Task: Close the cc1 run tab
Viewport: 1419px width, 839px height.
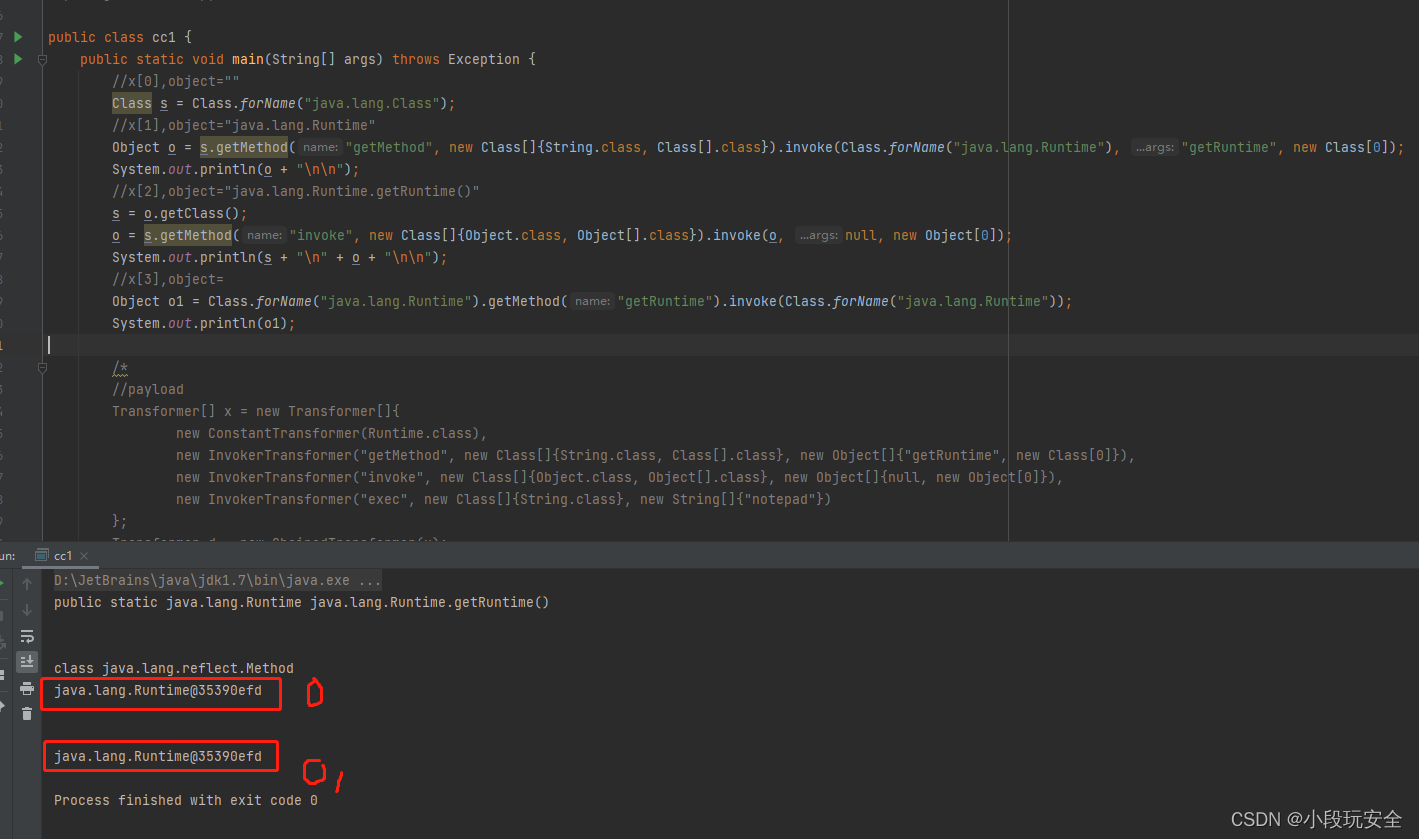Action: pyautogui.click(x=84, y=556)
